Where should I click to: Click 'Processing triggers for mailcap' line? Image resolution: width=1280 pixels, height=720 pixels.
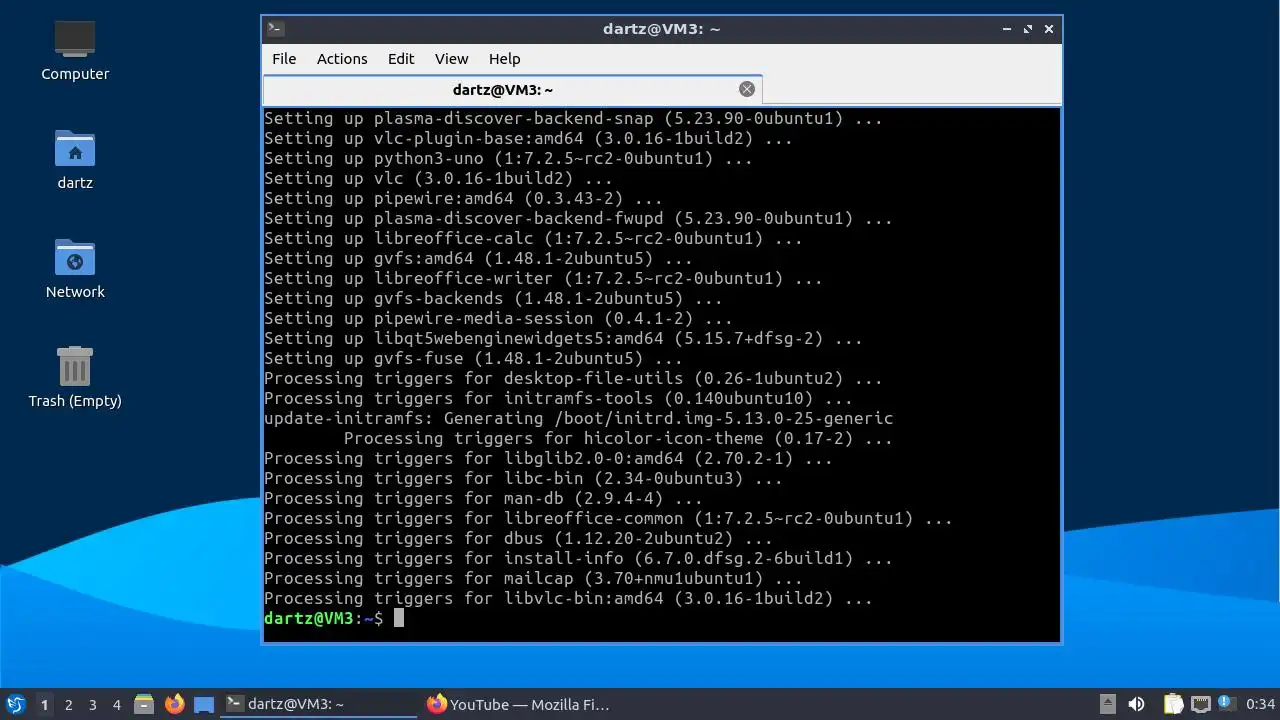(x=533, y=578)
